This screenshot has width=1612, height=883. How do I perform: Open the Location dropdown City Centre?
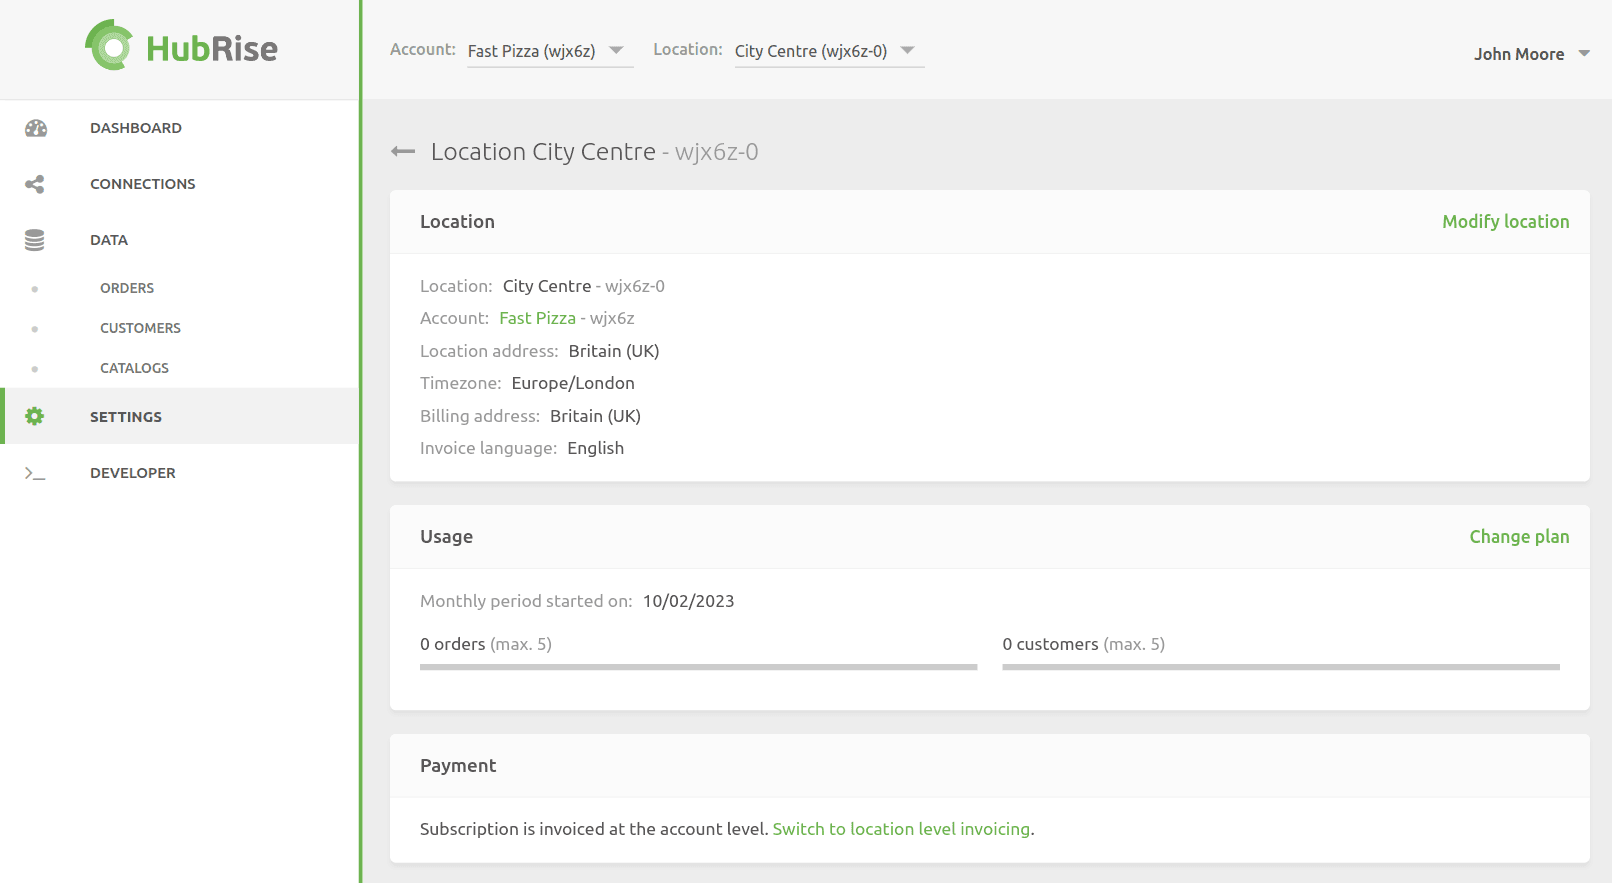click(829, 51)
